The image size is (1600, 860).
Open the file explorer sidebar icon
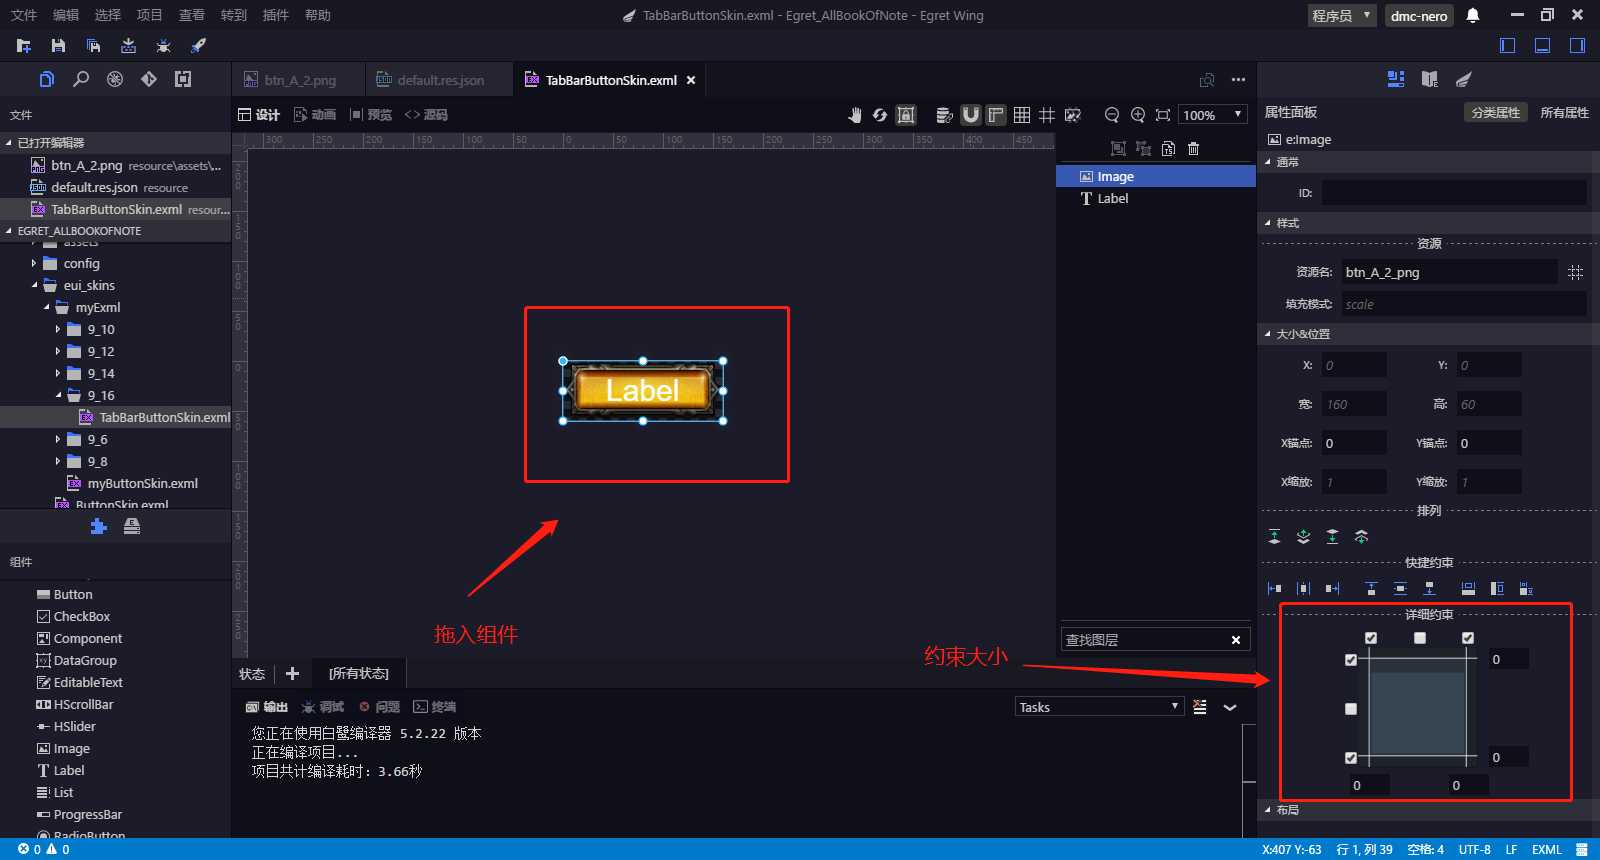[x=47, y=79]
